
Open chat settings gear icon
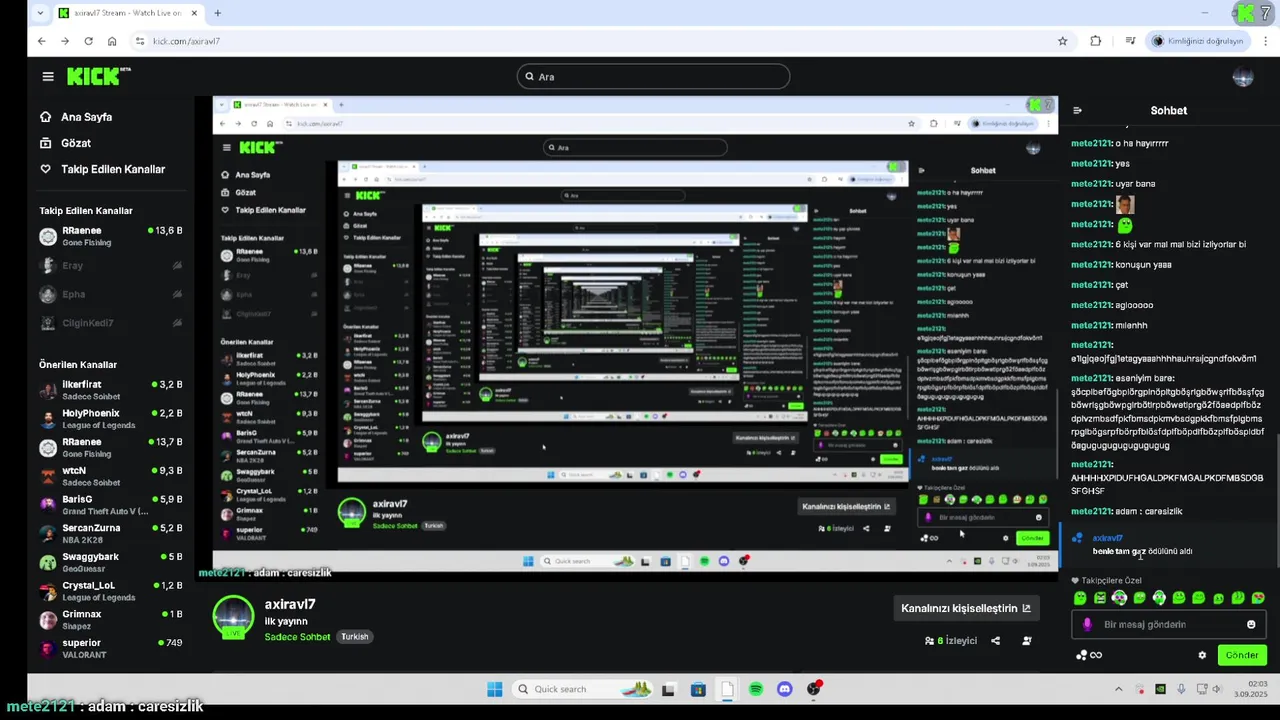pyautogui.click(x=1202, y=655)
